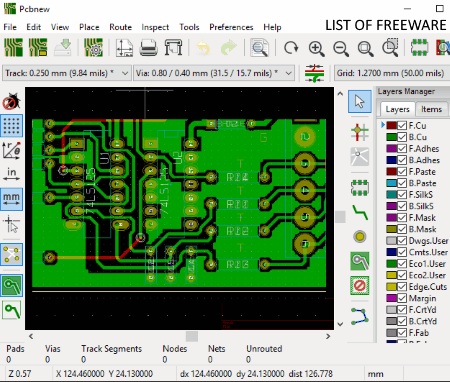This screenshot has width=450, height=382.
Task: Click the Zoom Out magnifier icon
Action: pos(341,48)
